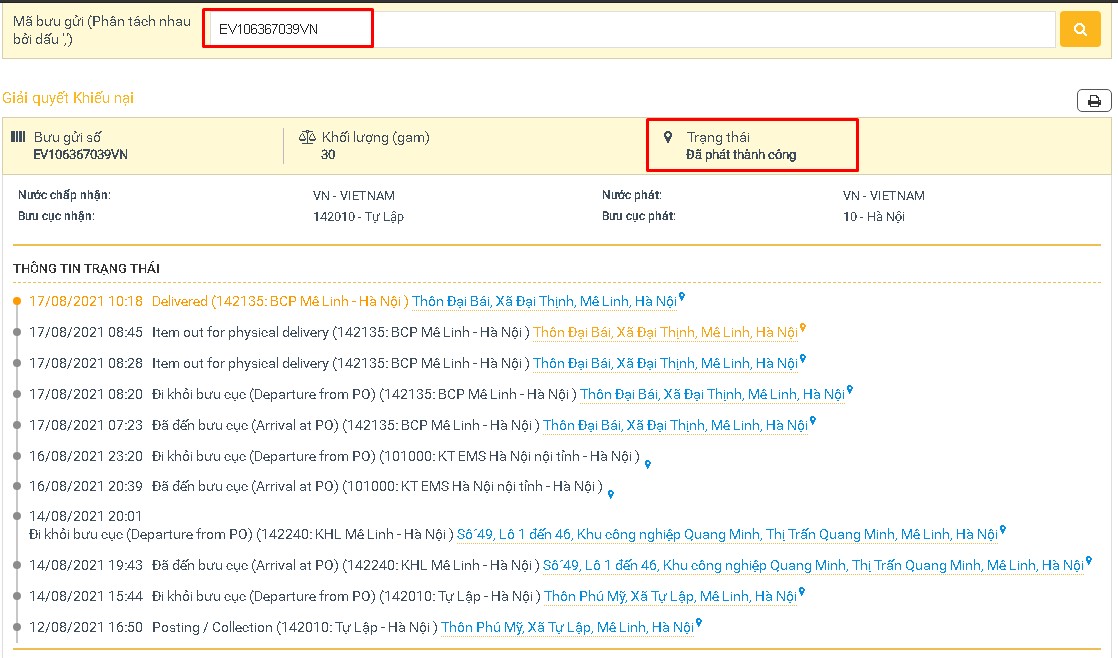Click map pin icon on 17/08/2021 10:18 row

(x=682, y=297)
